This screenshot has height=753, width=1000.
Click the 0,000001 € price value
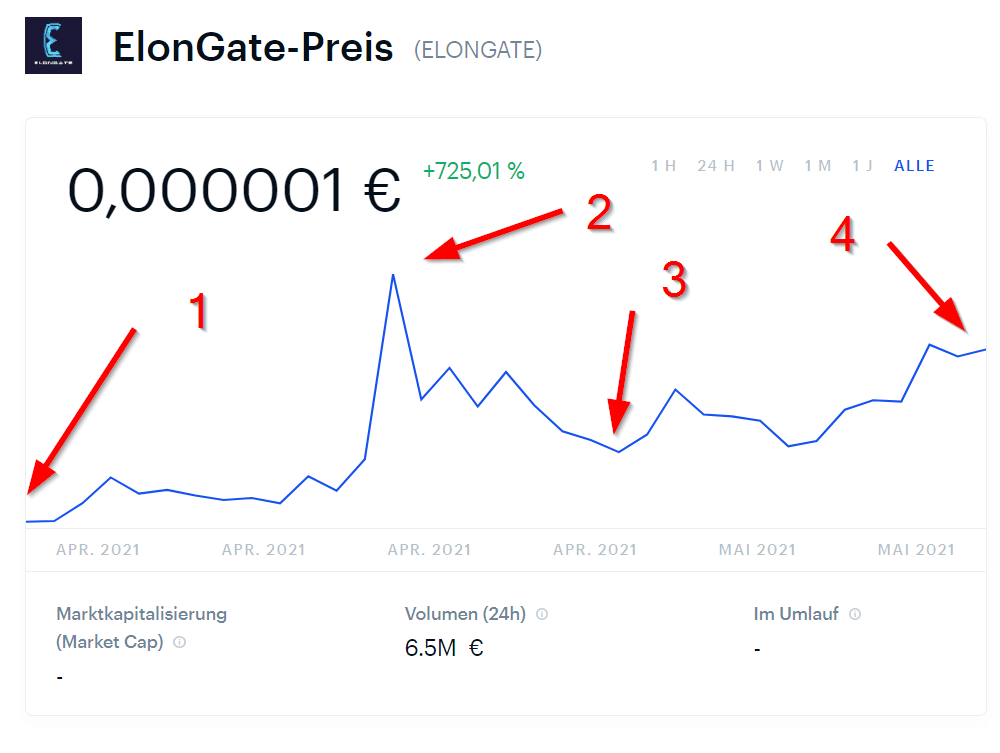pyautogui.click(x=234, y=190)
